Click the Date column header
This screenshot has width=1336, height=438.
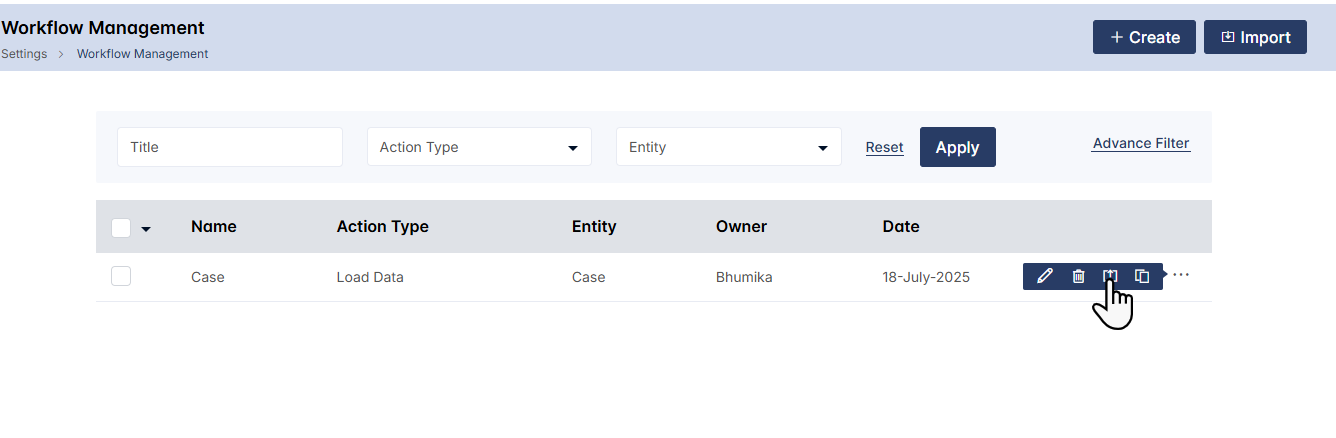coord(900,226)
